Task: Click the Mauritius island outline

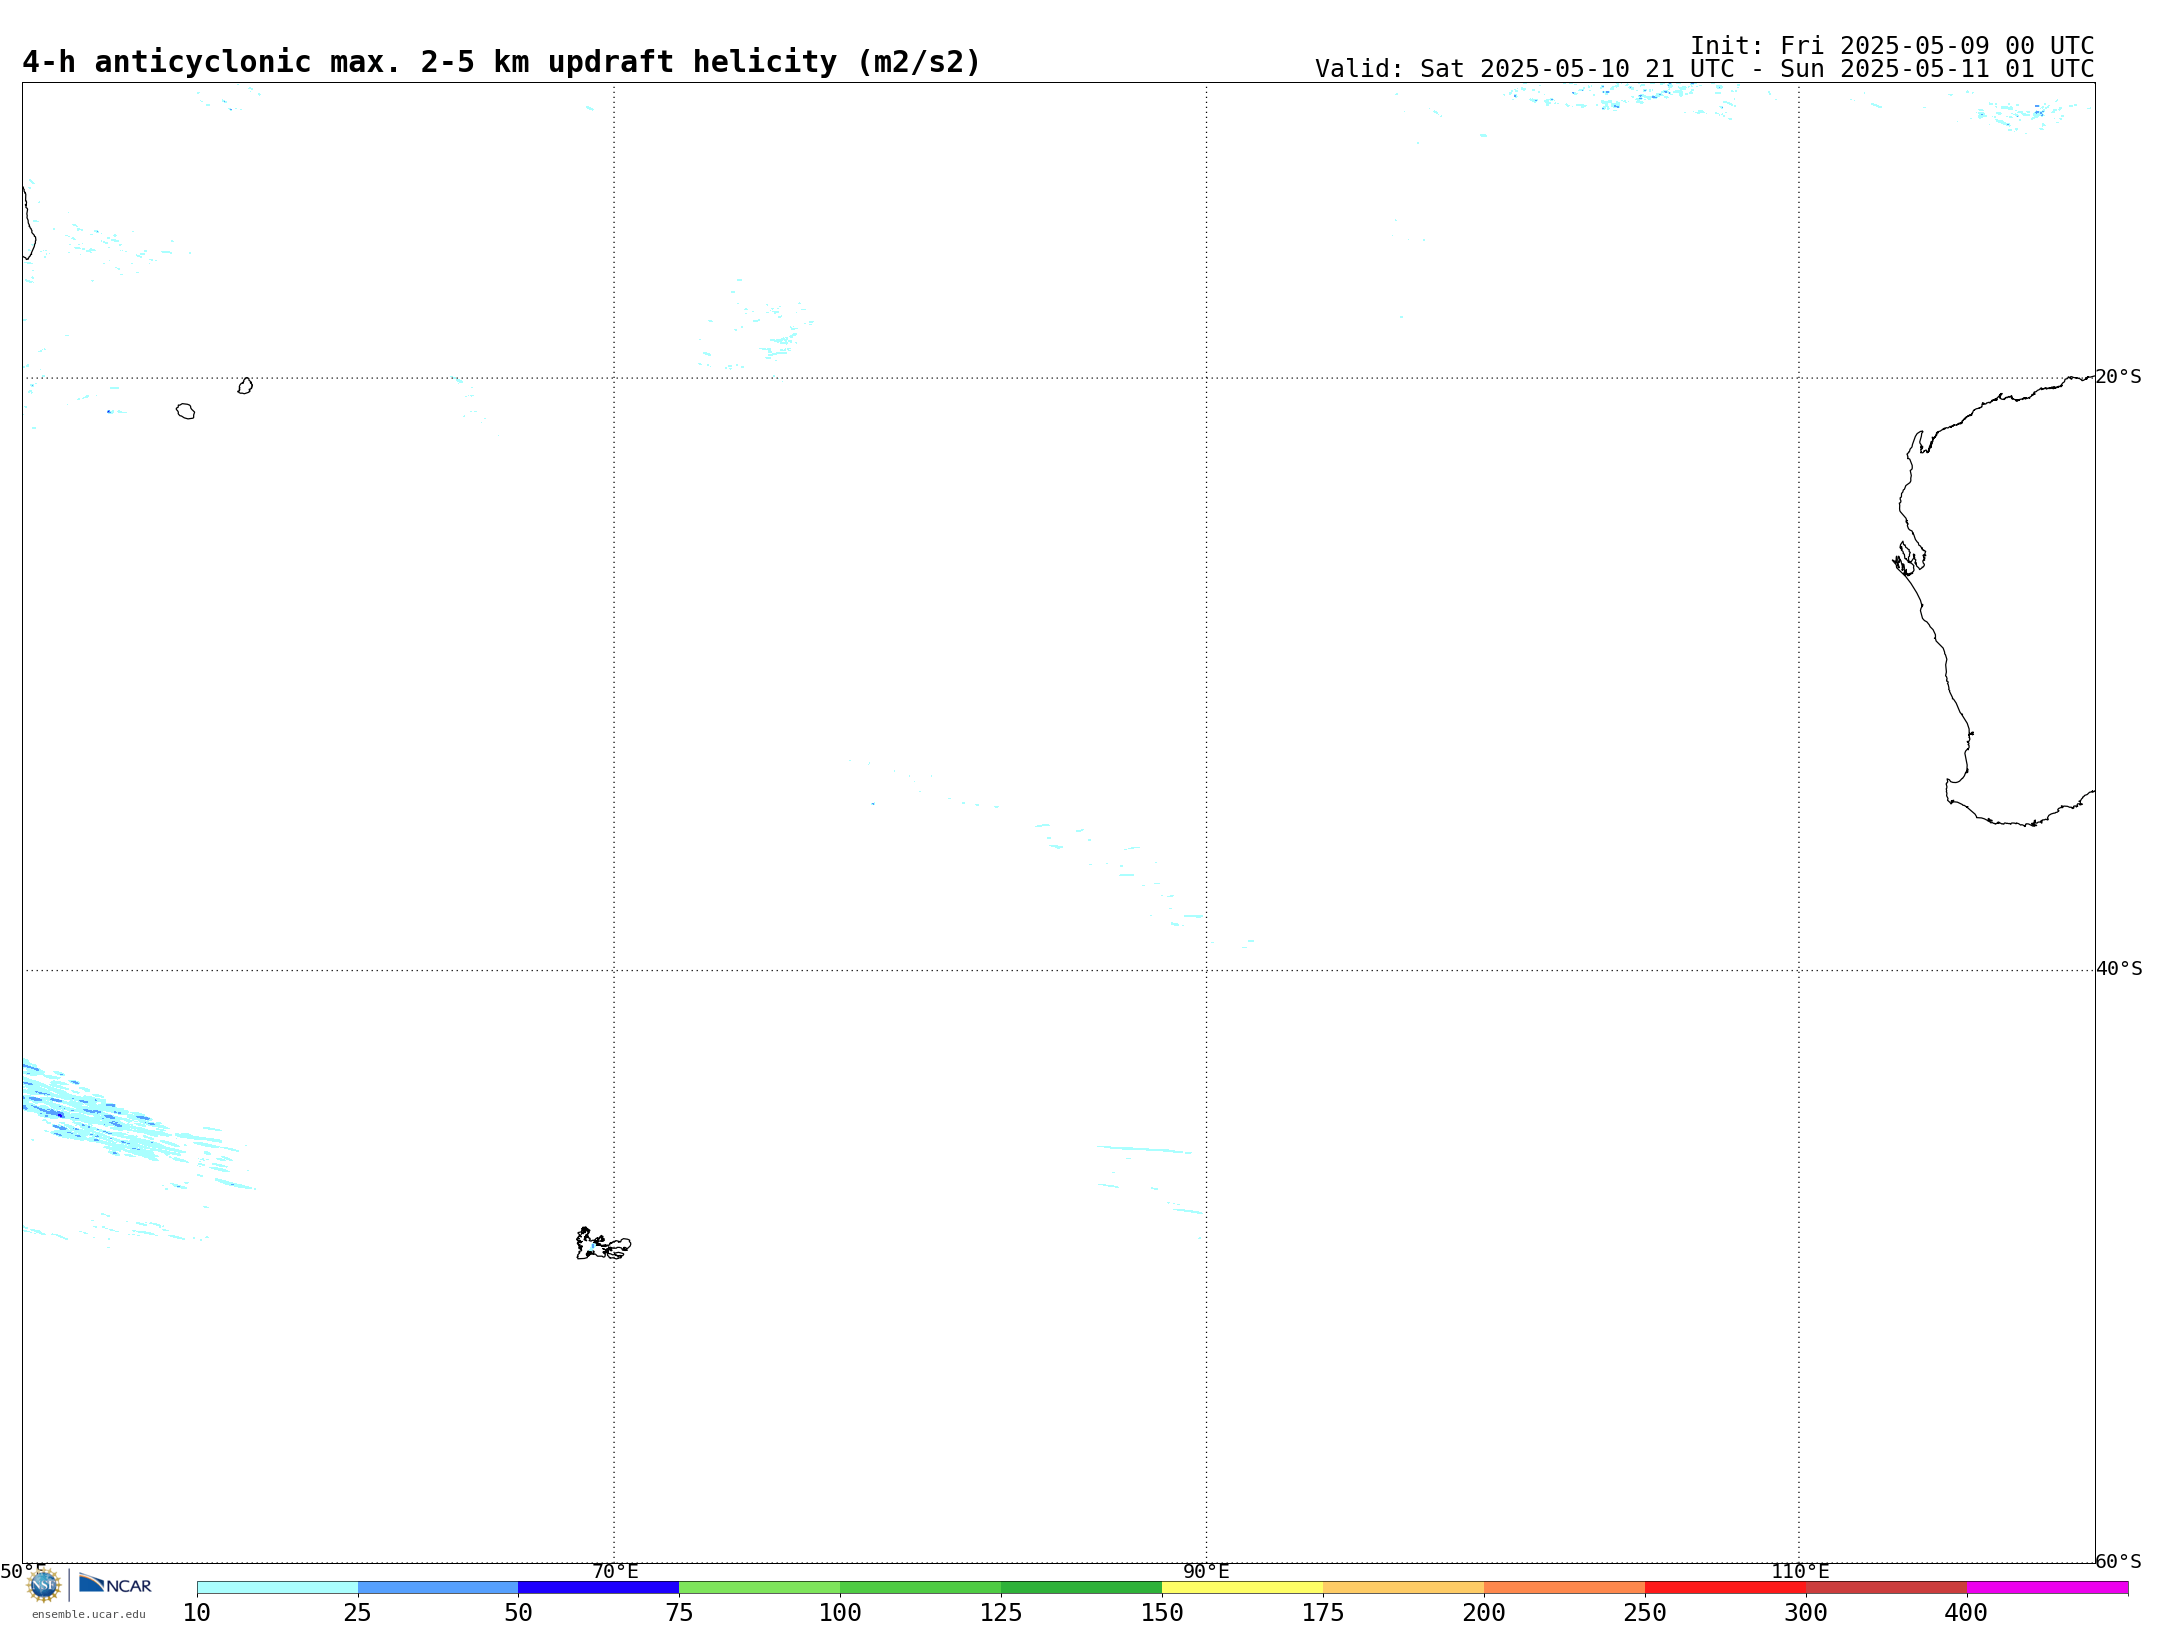Action: pyautogui.click(x=245, y=386)
